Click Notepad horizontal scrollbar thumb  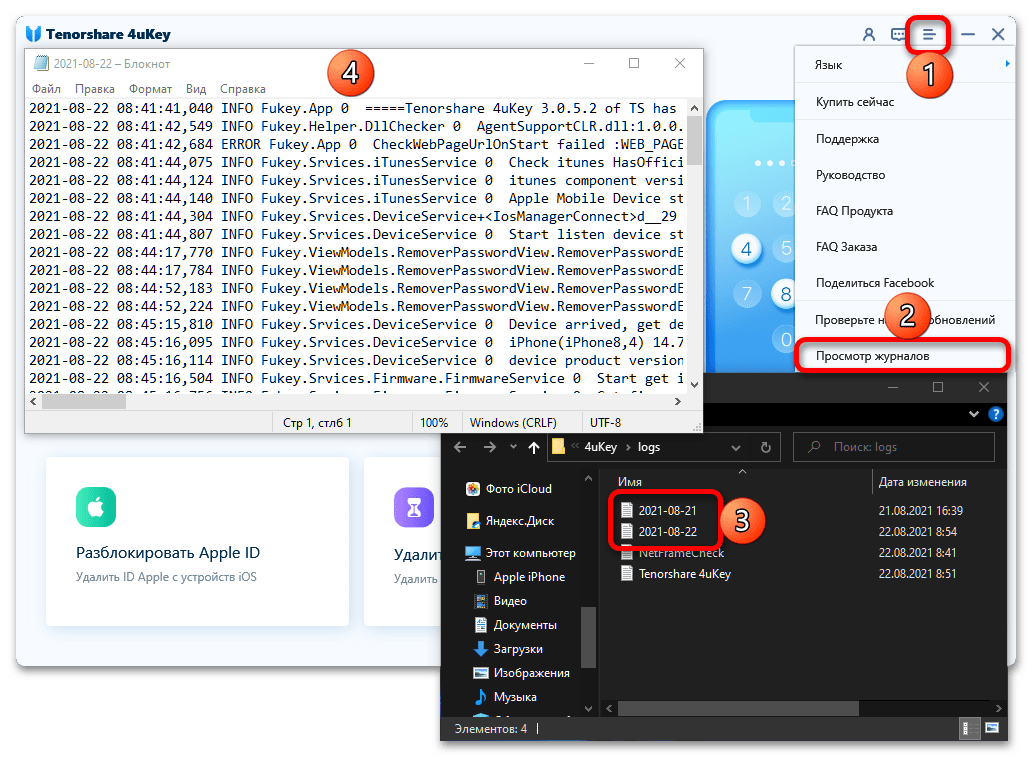pos(84,401)
